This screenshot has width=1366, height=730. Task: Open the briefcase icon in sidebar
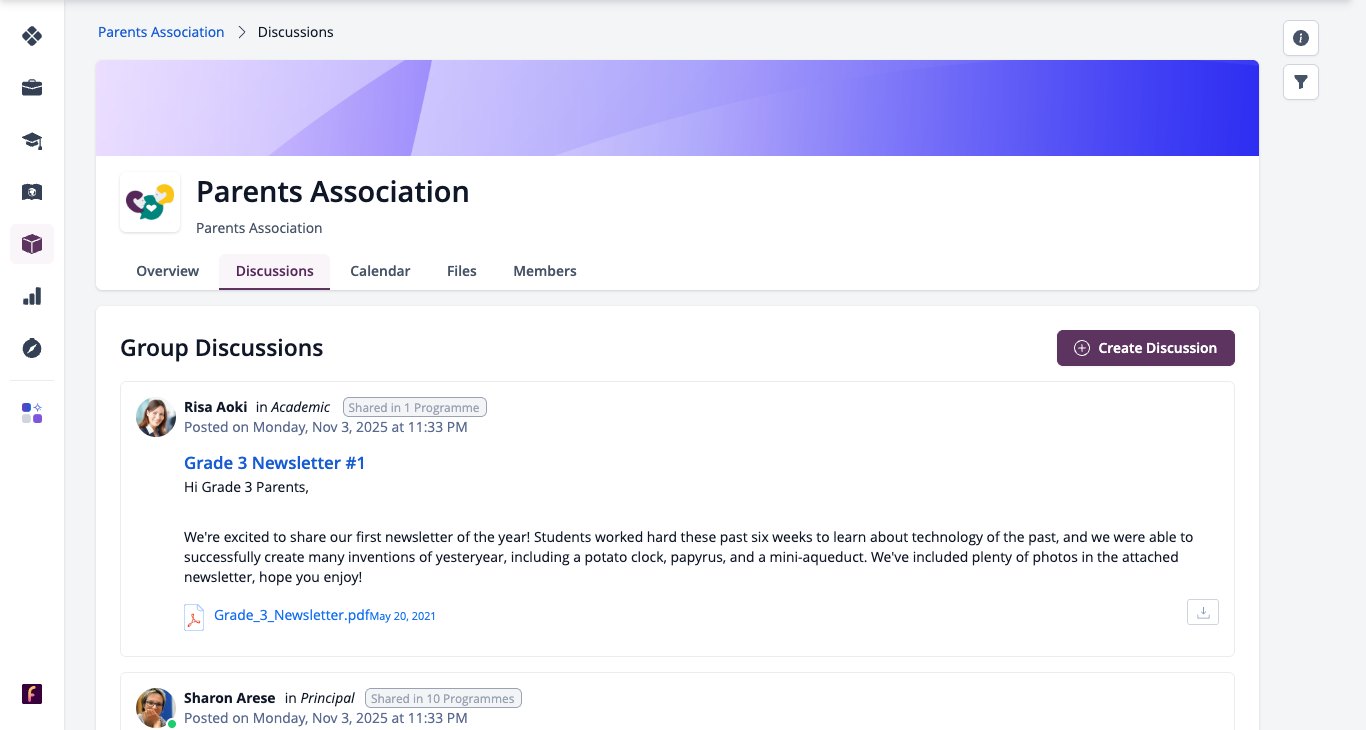32,88
